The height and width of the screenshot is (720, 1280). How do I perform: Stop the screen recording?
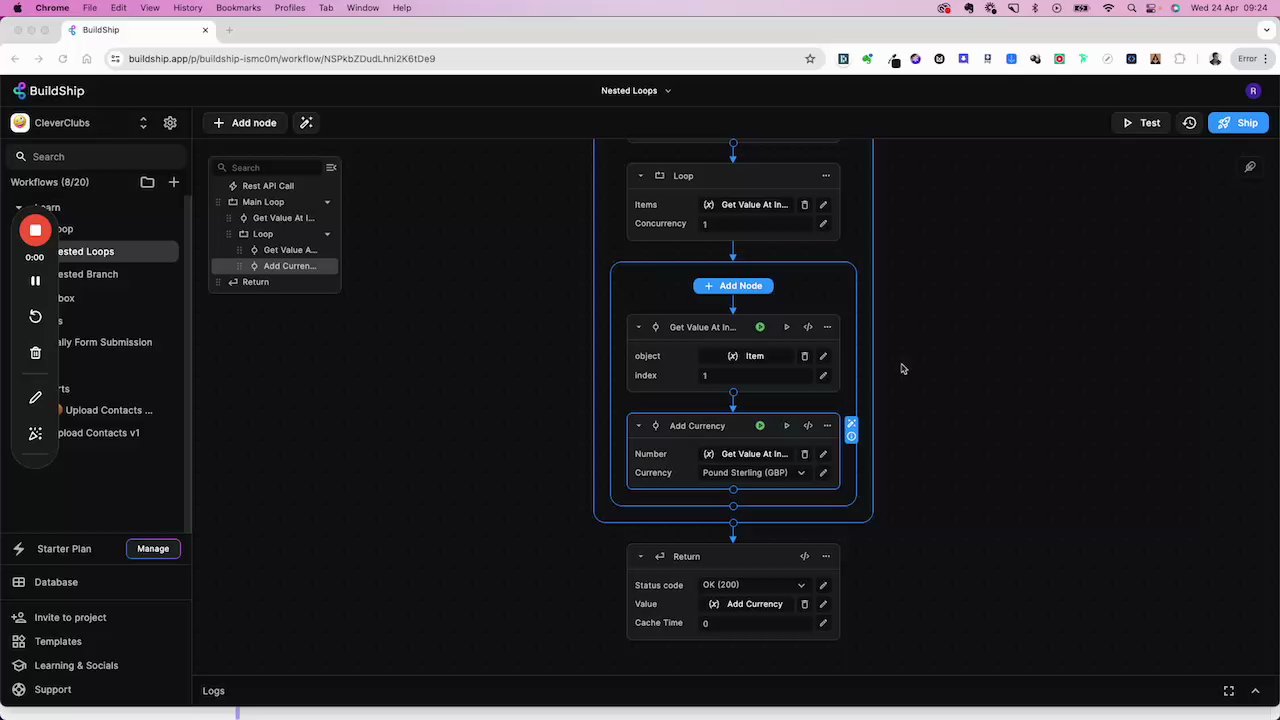pyautogui.click(x=35, y=230)
